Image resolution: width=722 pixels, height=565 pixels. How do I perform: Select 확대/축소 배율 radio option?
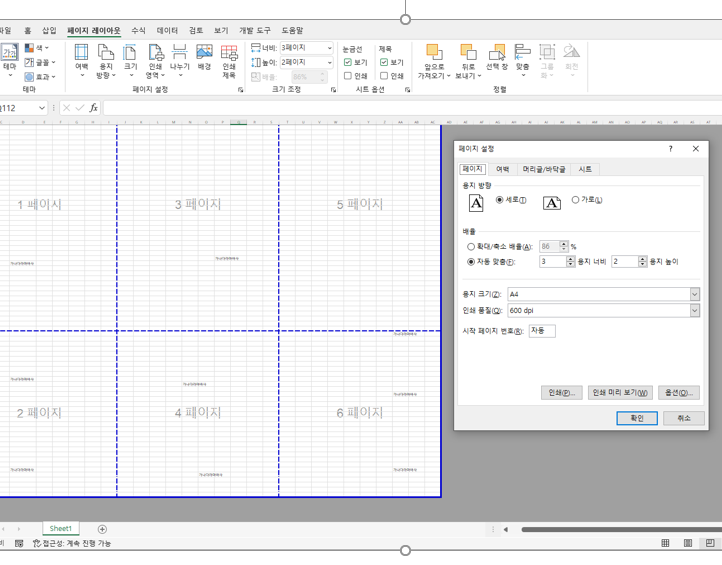point(471,247)
